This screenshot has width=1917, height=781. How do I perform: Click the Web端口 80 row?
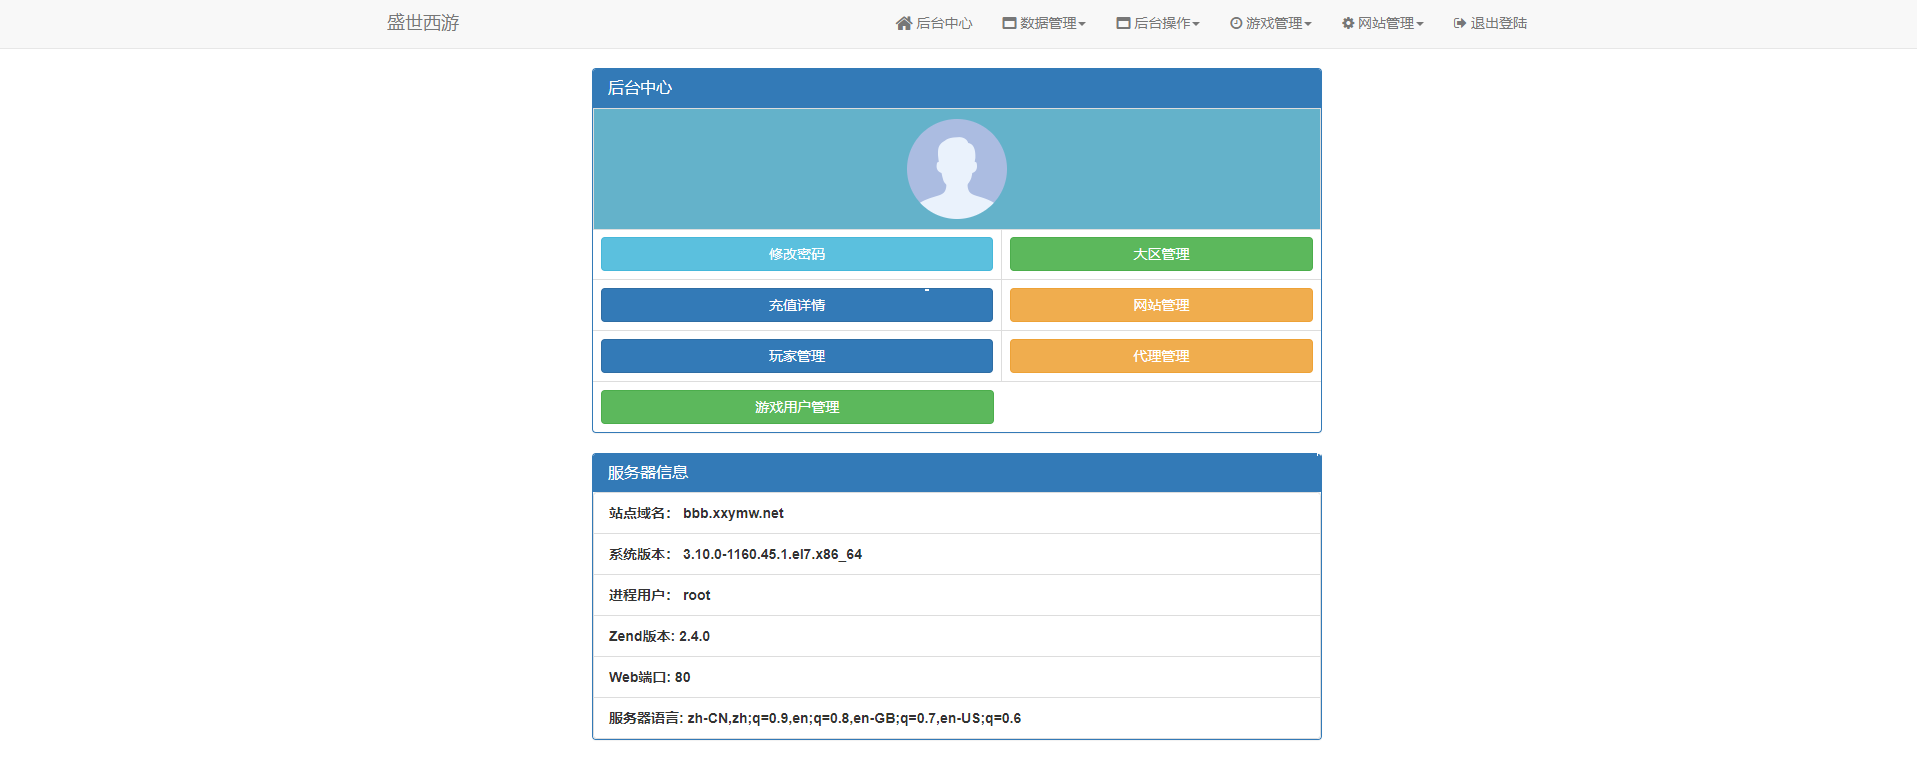point(957,677)
